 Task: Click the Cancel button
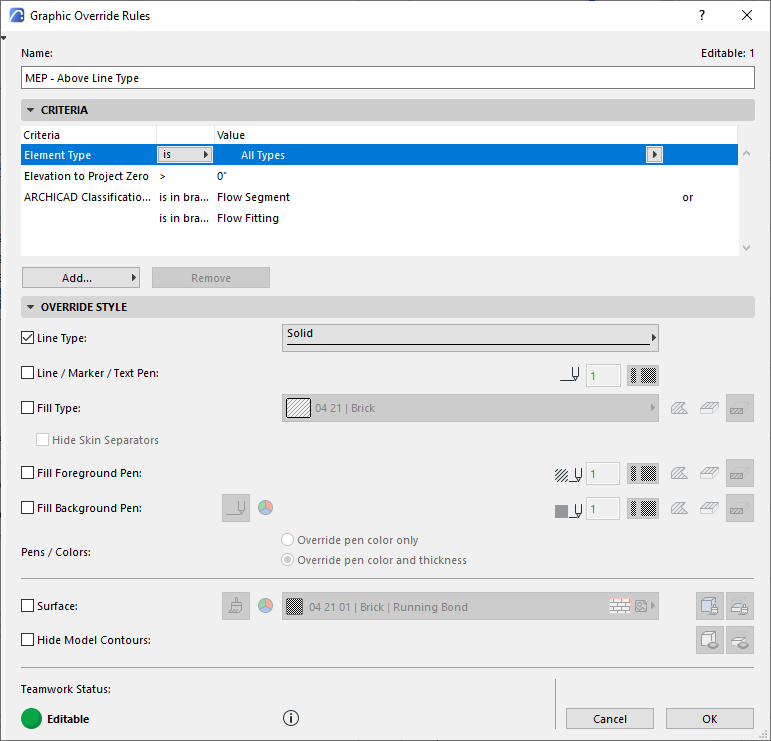[610, 719]
